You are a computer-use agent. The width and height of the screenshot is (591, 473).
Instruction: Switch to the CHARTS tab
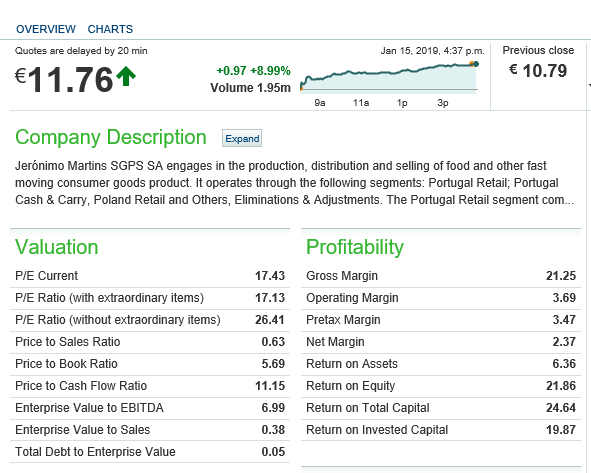click(110, 29)
